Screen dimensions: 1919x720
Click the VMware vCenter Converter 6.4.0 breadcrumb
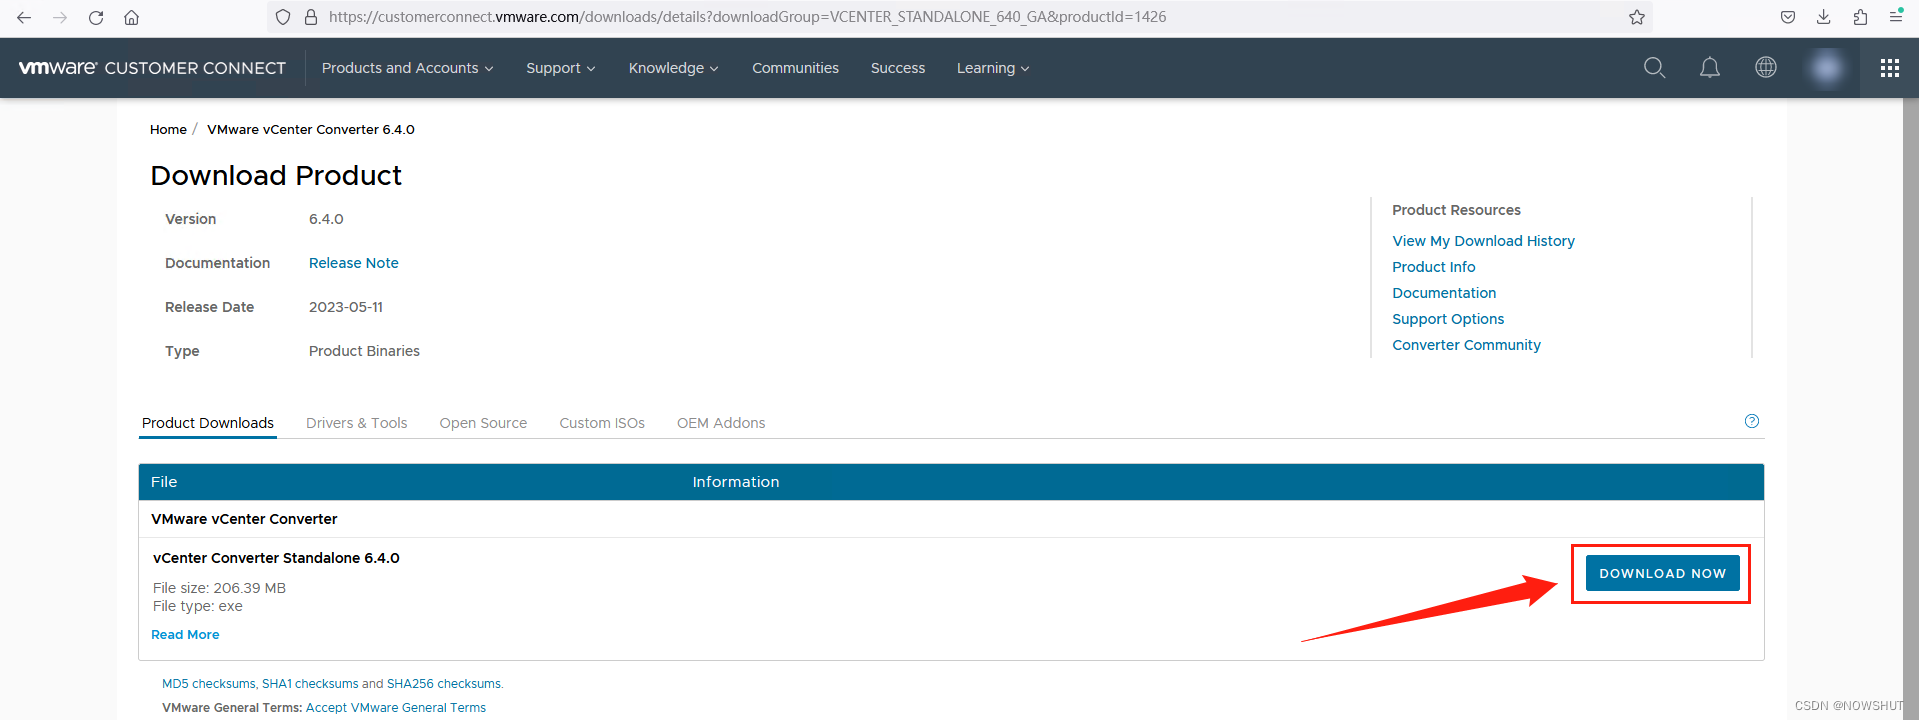tap(311, 130)
